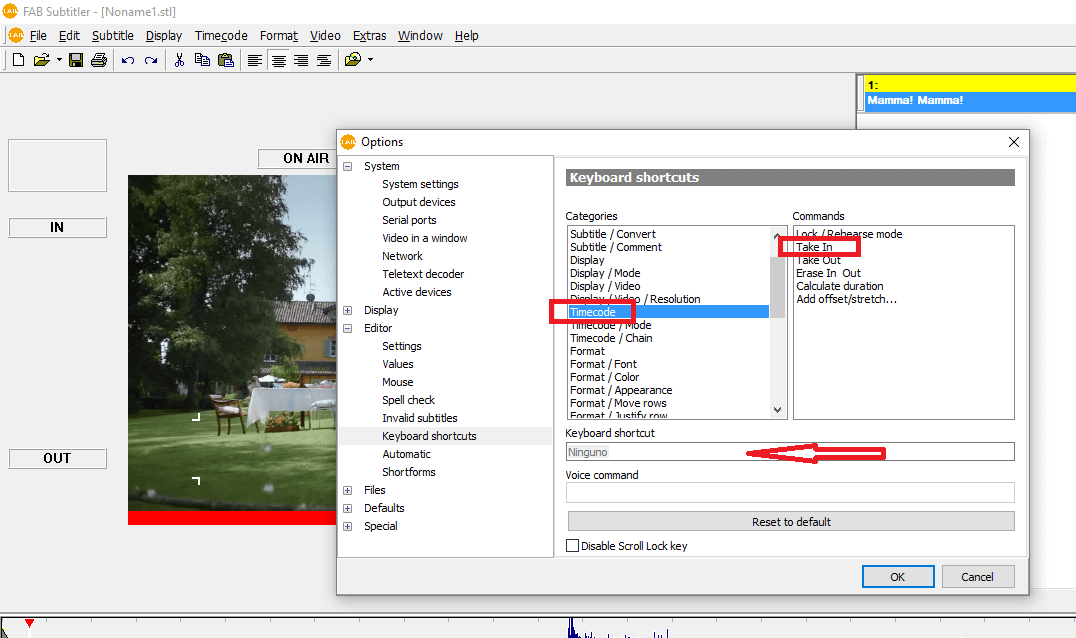Click the Undo arrow icon
Screen dimensions: 1076x638
[x=128, y=60]
